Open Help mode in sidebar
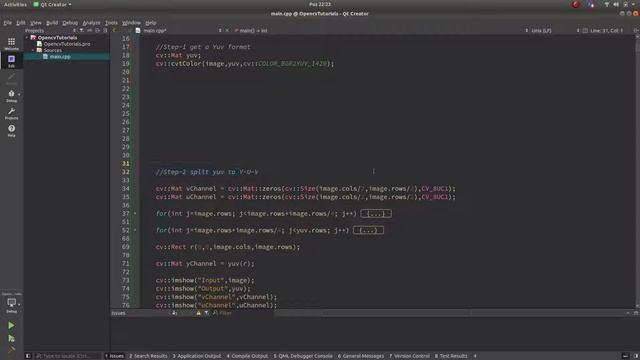This screenshot has height=360, width=640. pyautogui.click(x=11, y=131)
